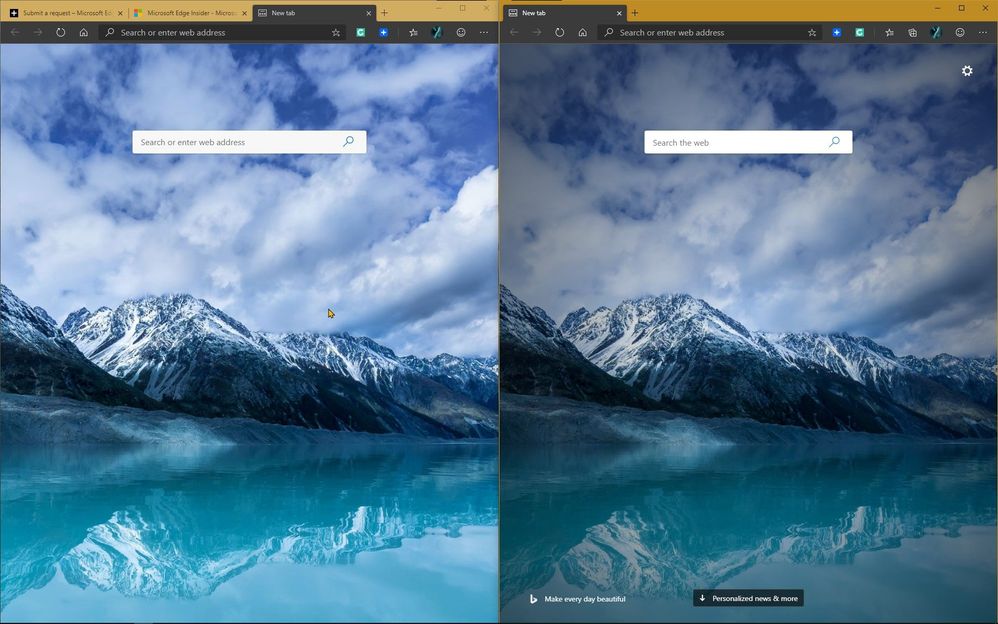Refresh the page in the right Edge window
Image resolution: width=998 pixels, height=624 pixels.
(x=559, y=32)
